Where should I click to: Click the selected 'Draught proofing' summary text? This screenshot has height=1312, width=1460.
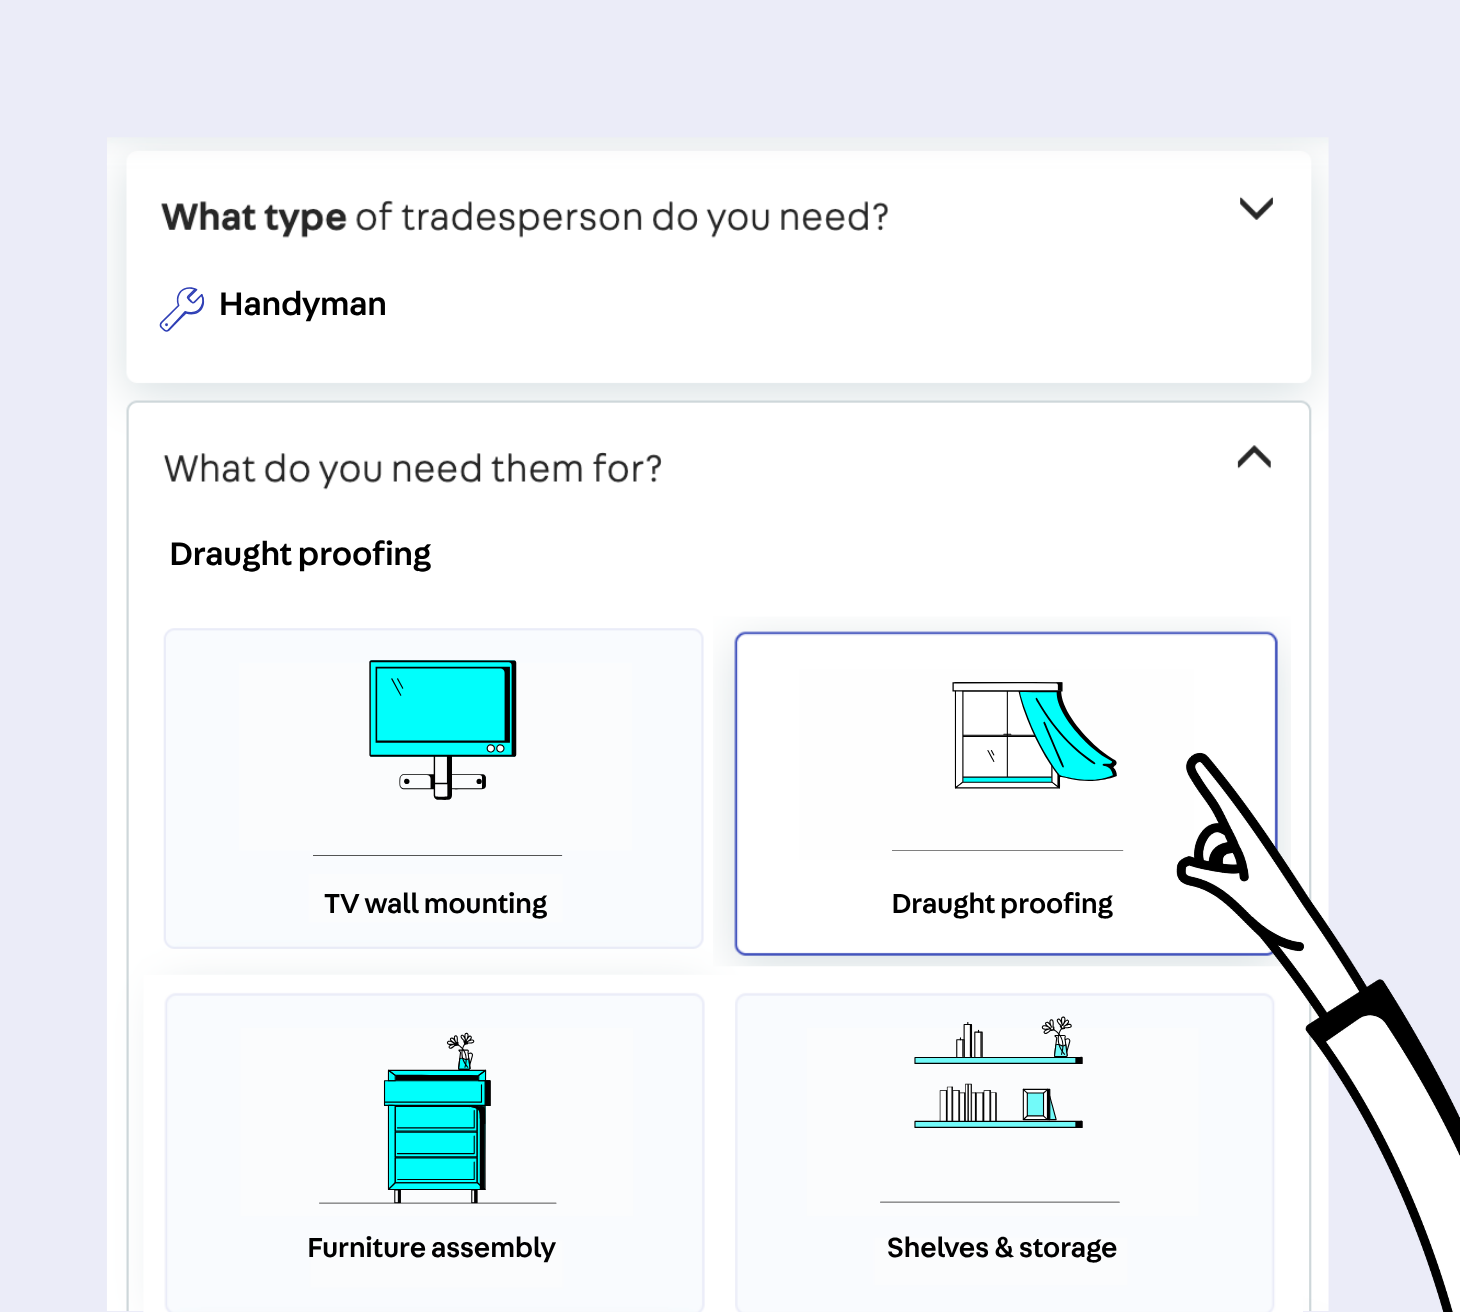pos(300,554)
